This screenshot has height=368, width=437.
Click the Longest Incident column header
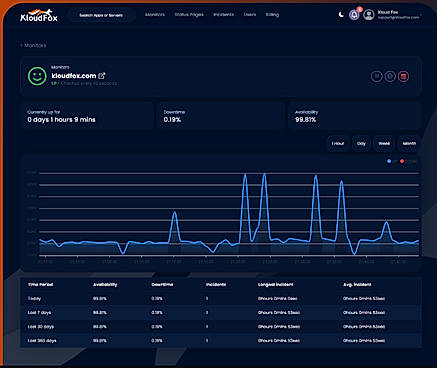(x=275, y=285)
